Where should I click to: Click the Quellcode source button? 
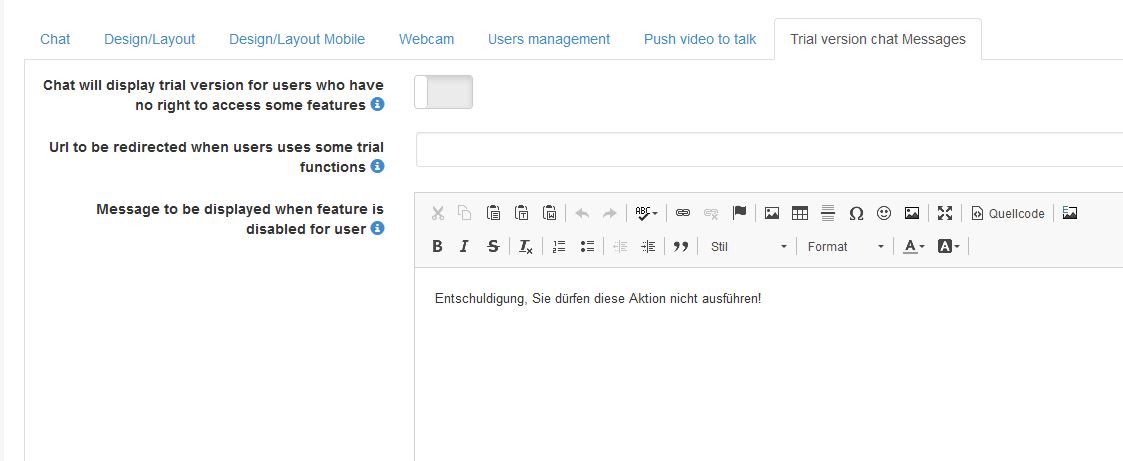pos(1008,213)
